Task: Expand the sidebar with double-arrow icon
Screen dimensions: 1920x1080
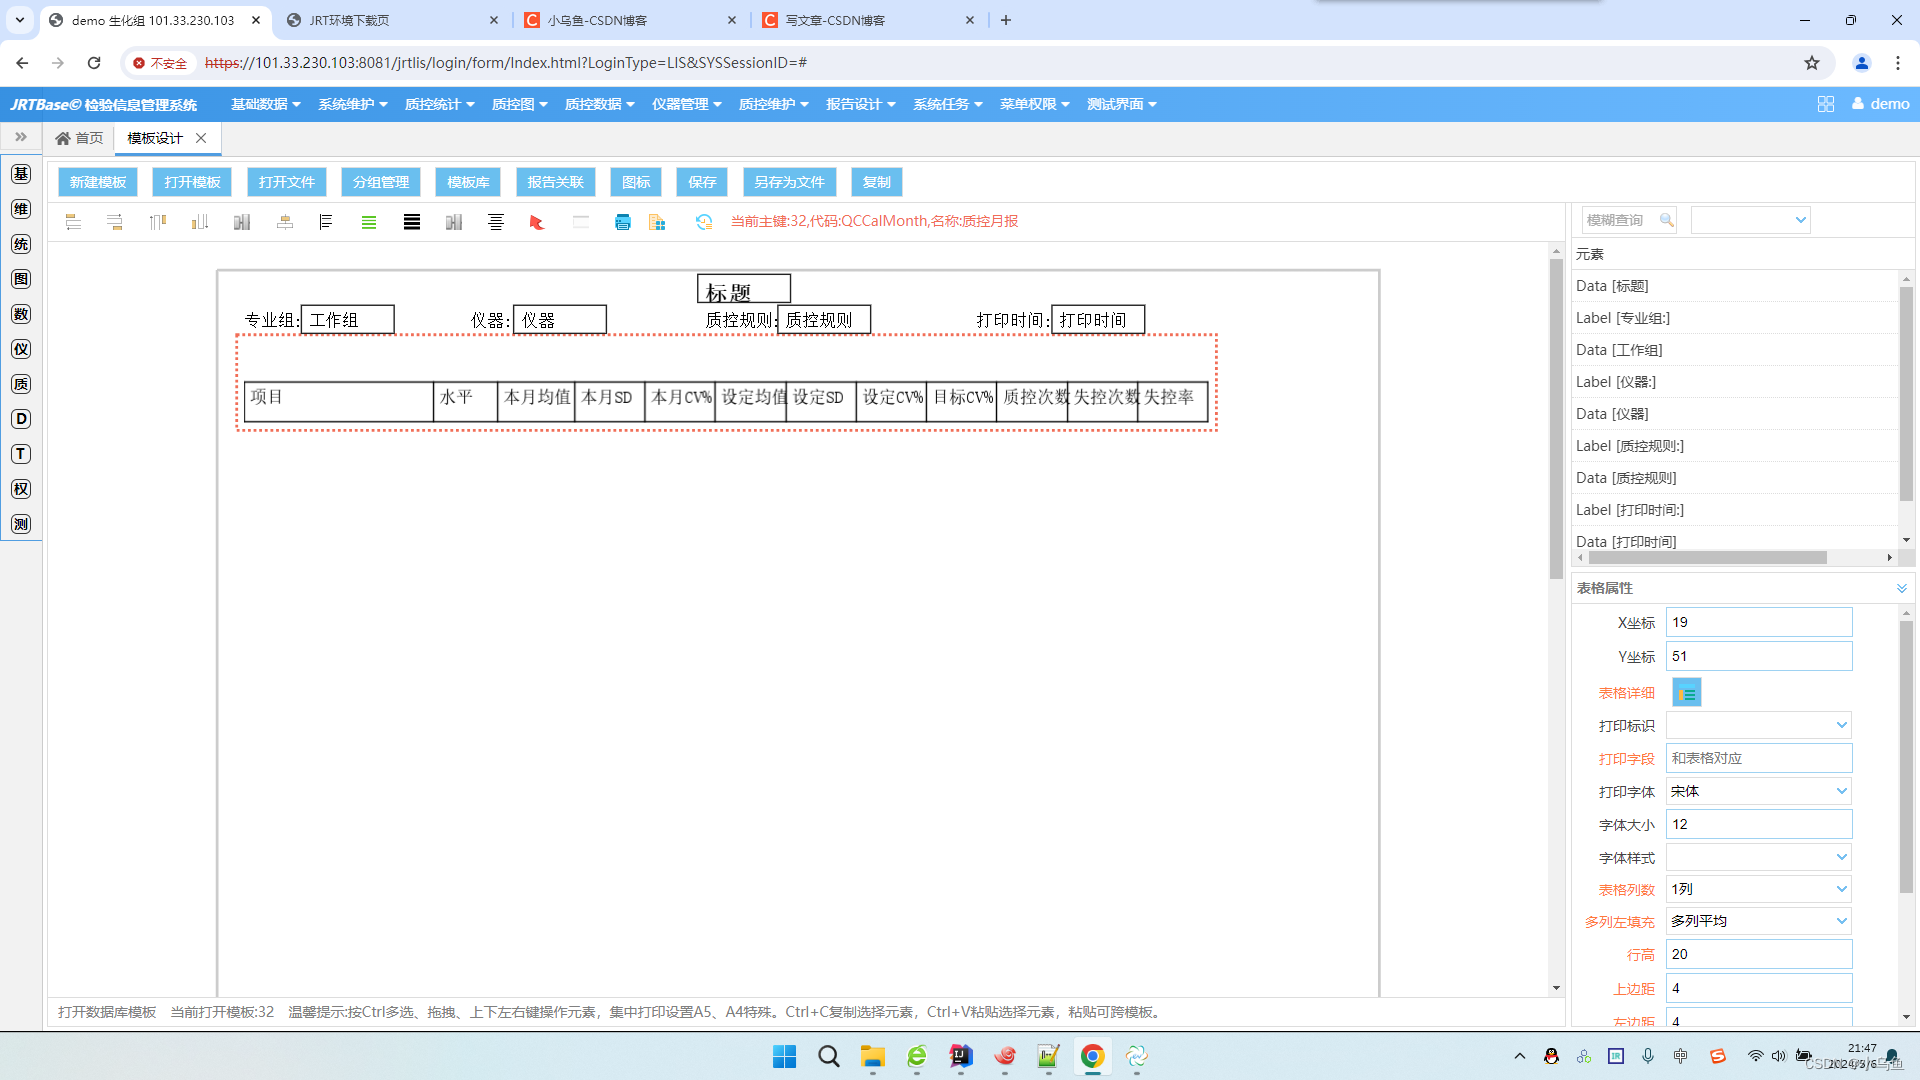Action: pos(21,137)
